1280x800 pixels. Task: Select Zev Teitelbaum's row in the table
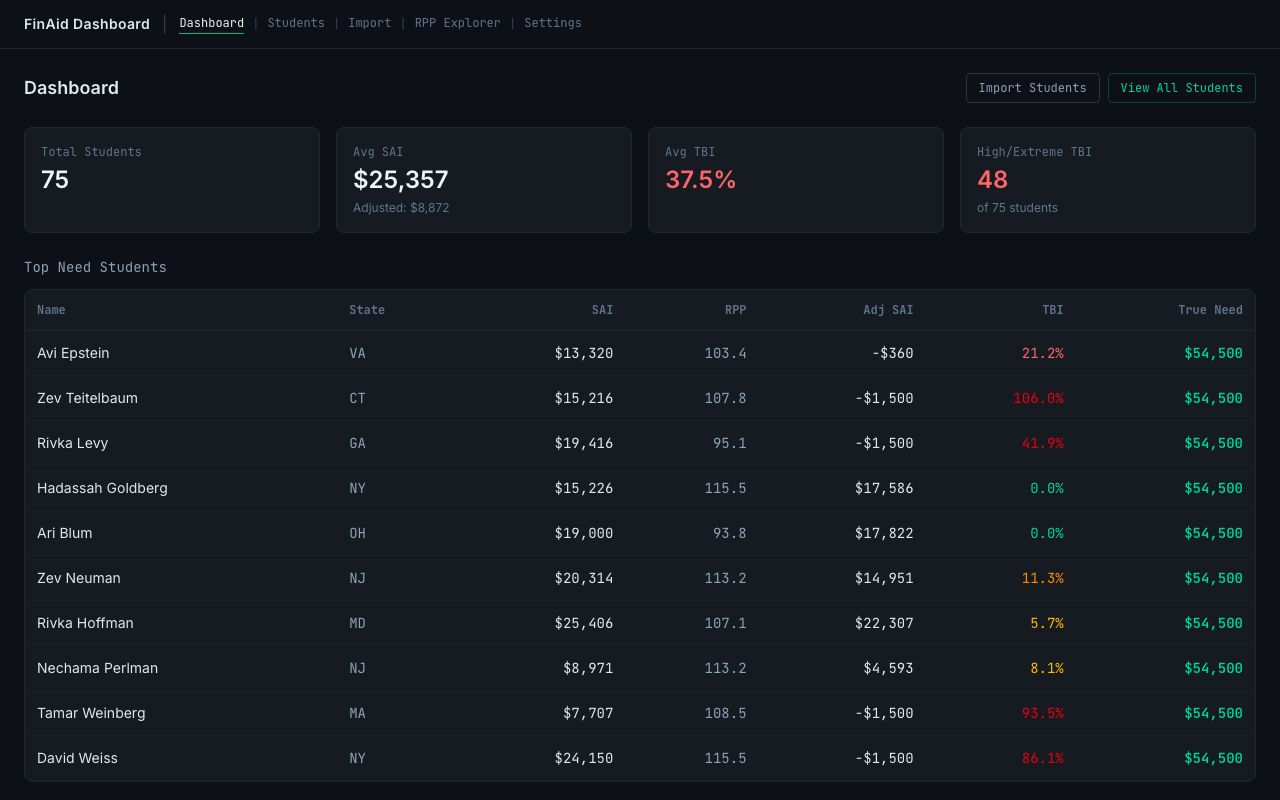click(x=87, y=398)
